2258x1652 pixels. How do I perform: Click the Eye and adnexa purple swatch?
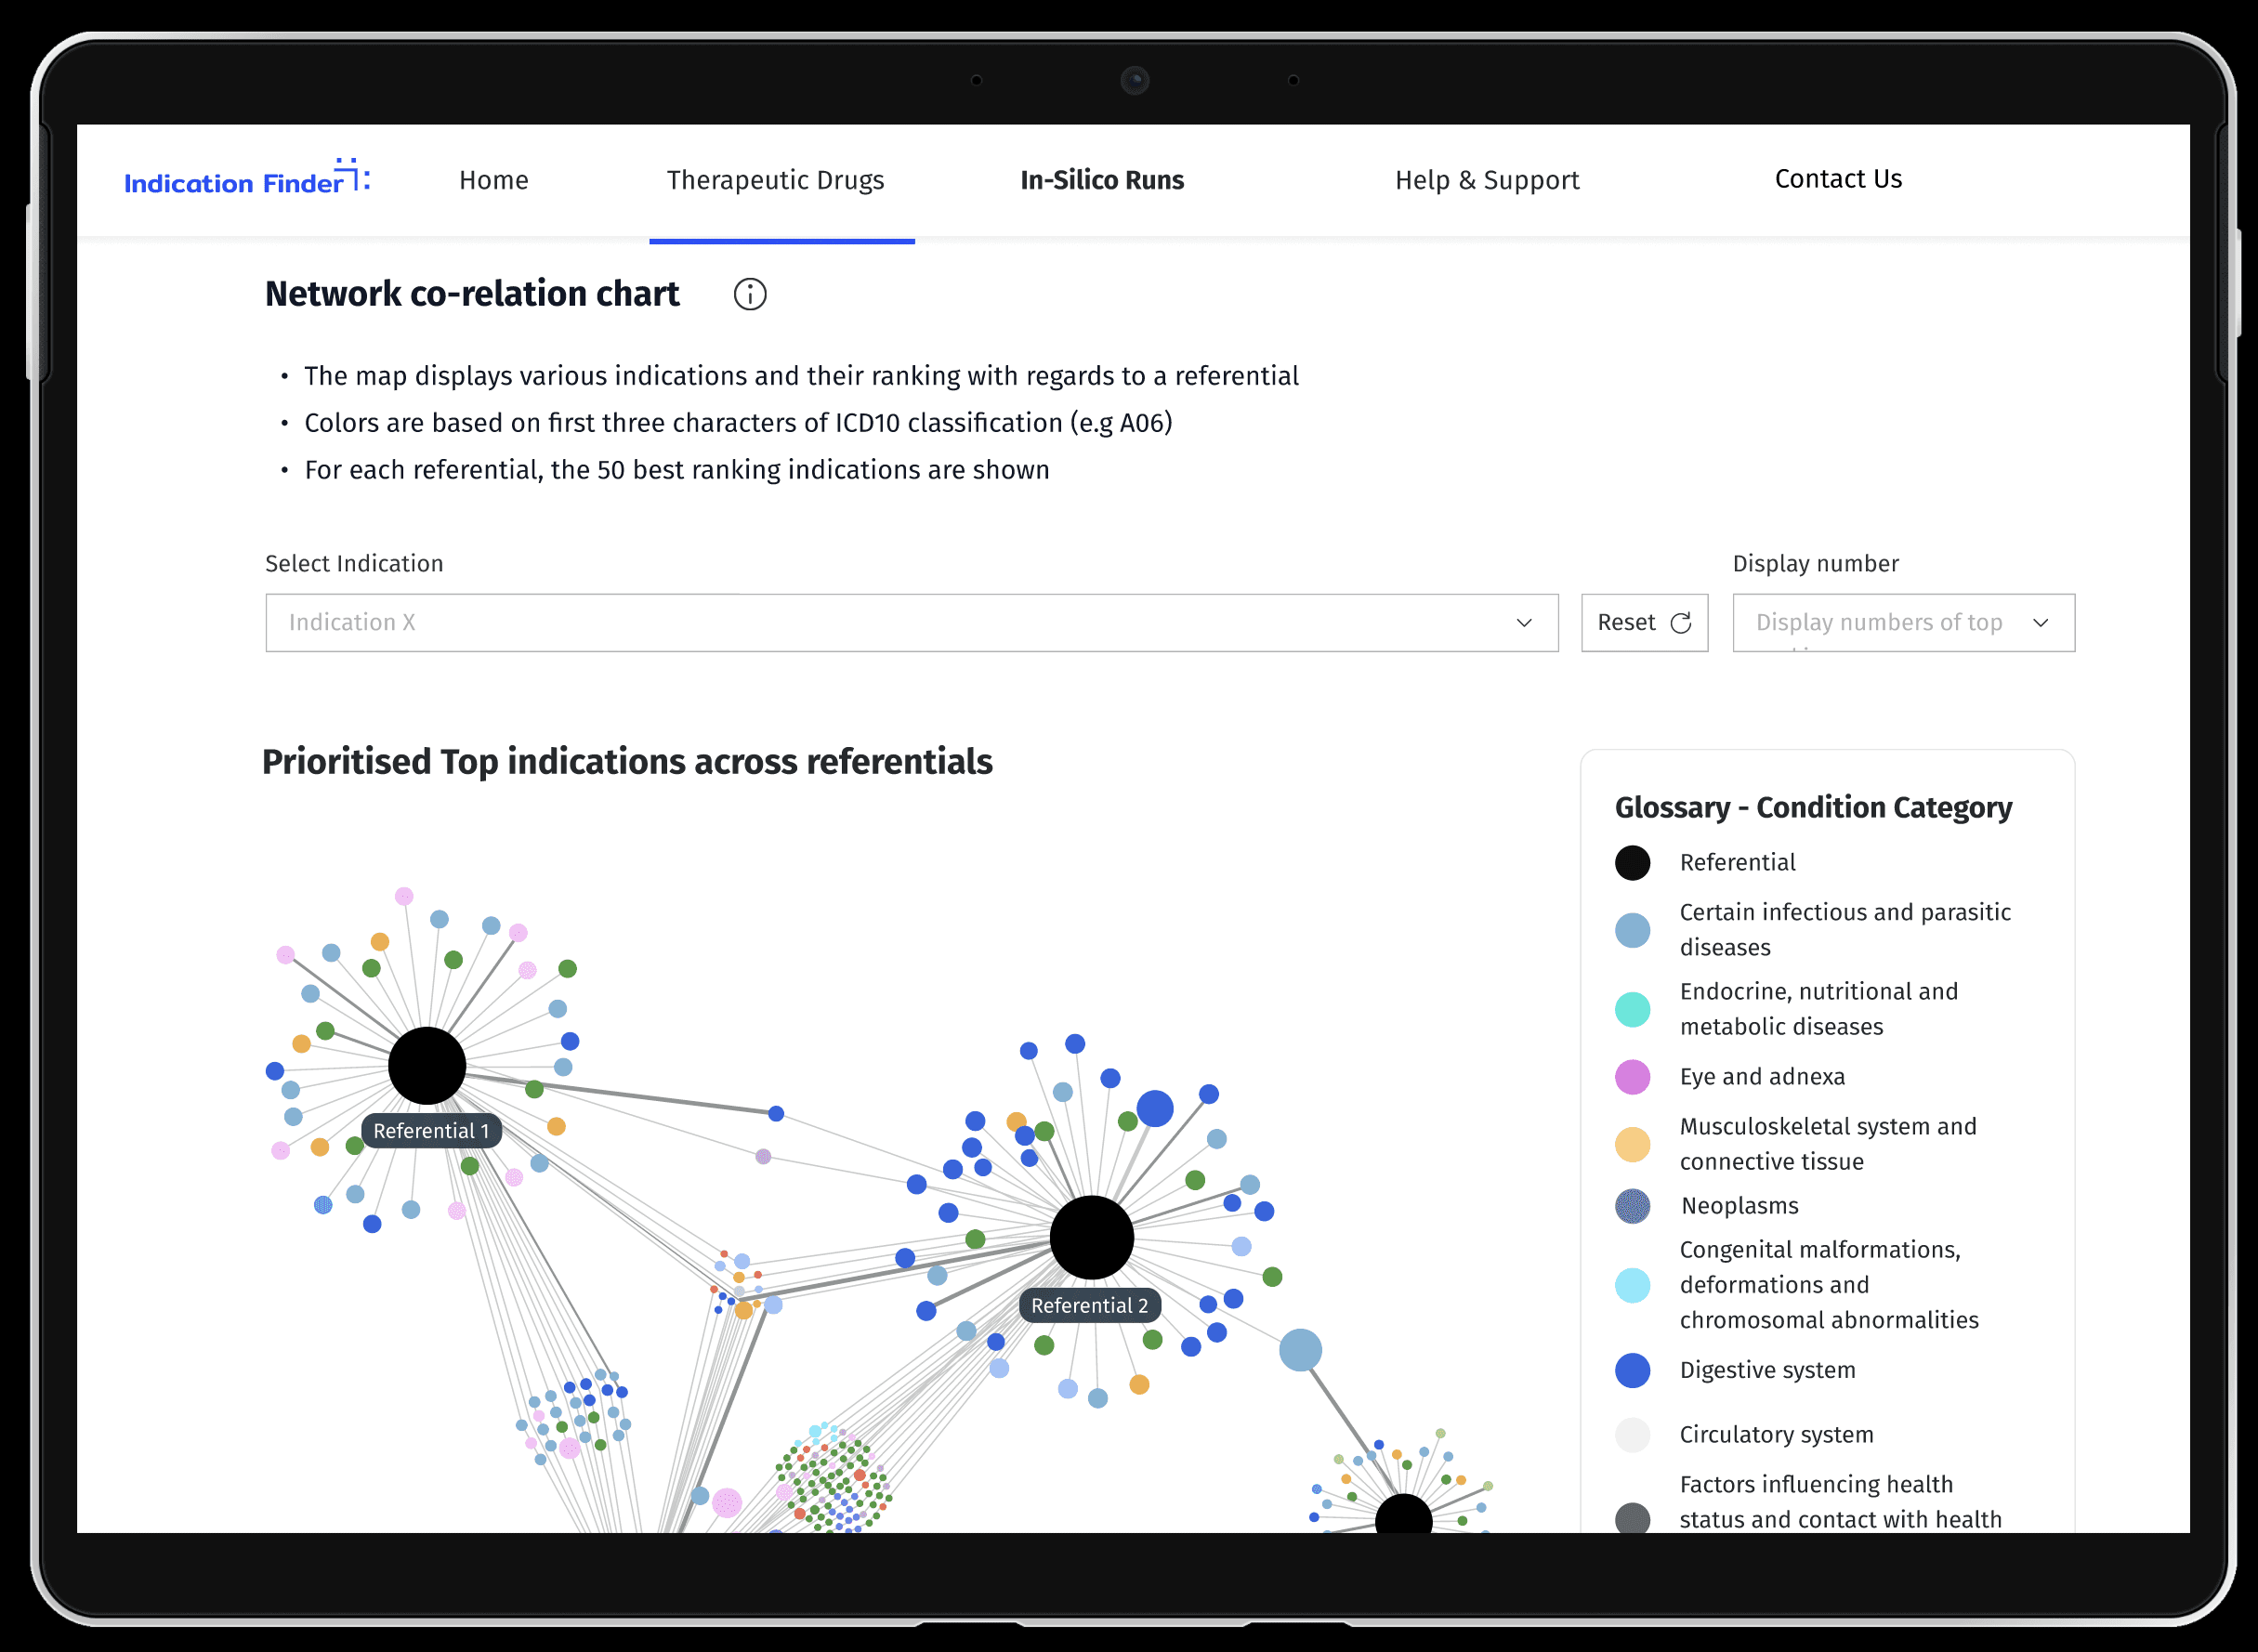[x=1632, y=1077]
